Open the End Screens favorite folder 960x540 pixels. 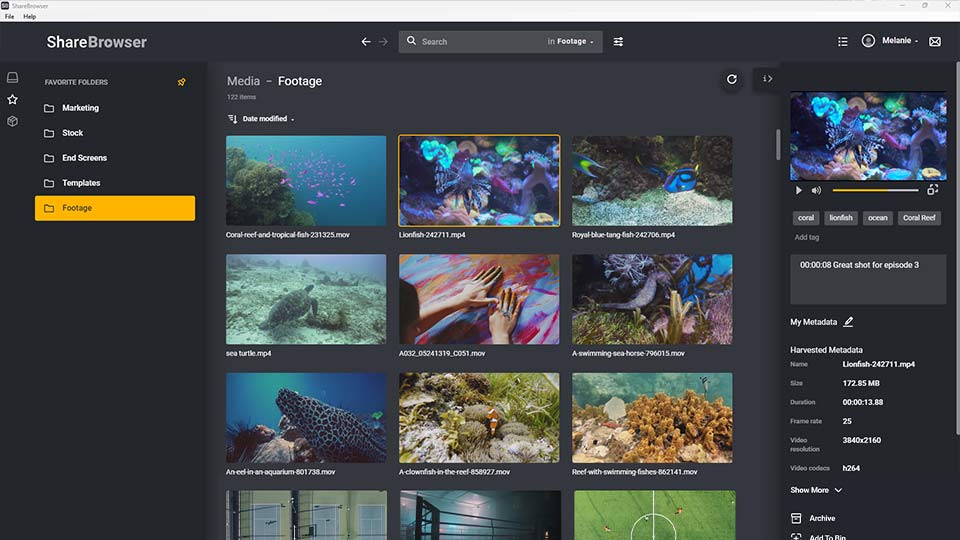pos(115,158)
